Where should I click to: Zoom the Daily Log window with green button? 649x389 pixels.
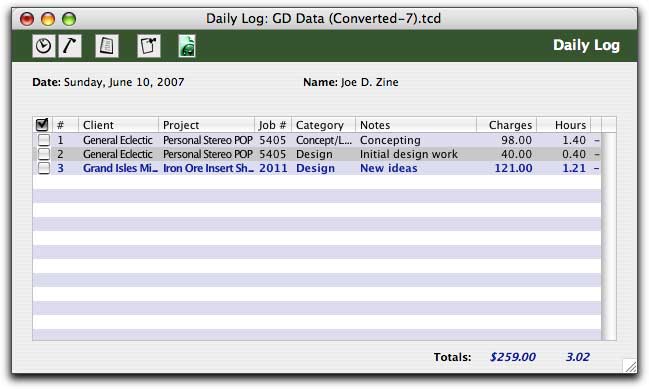click(69, 19)
